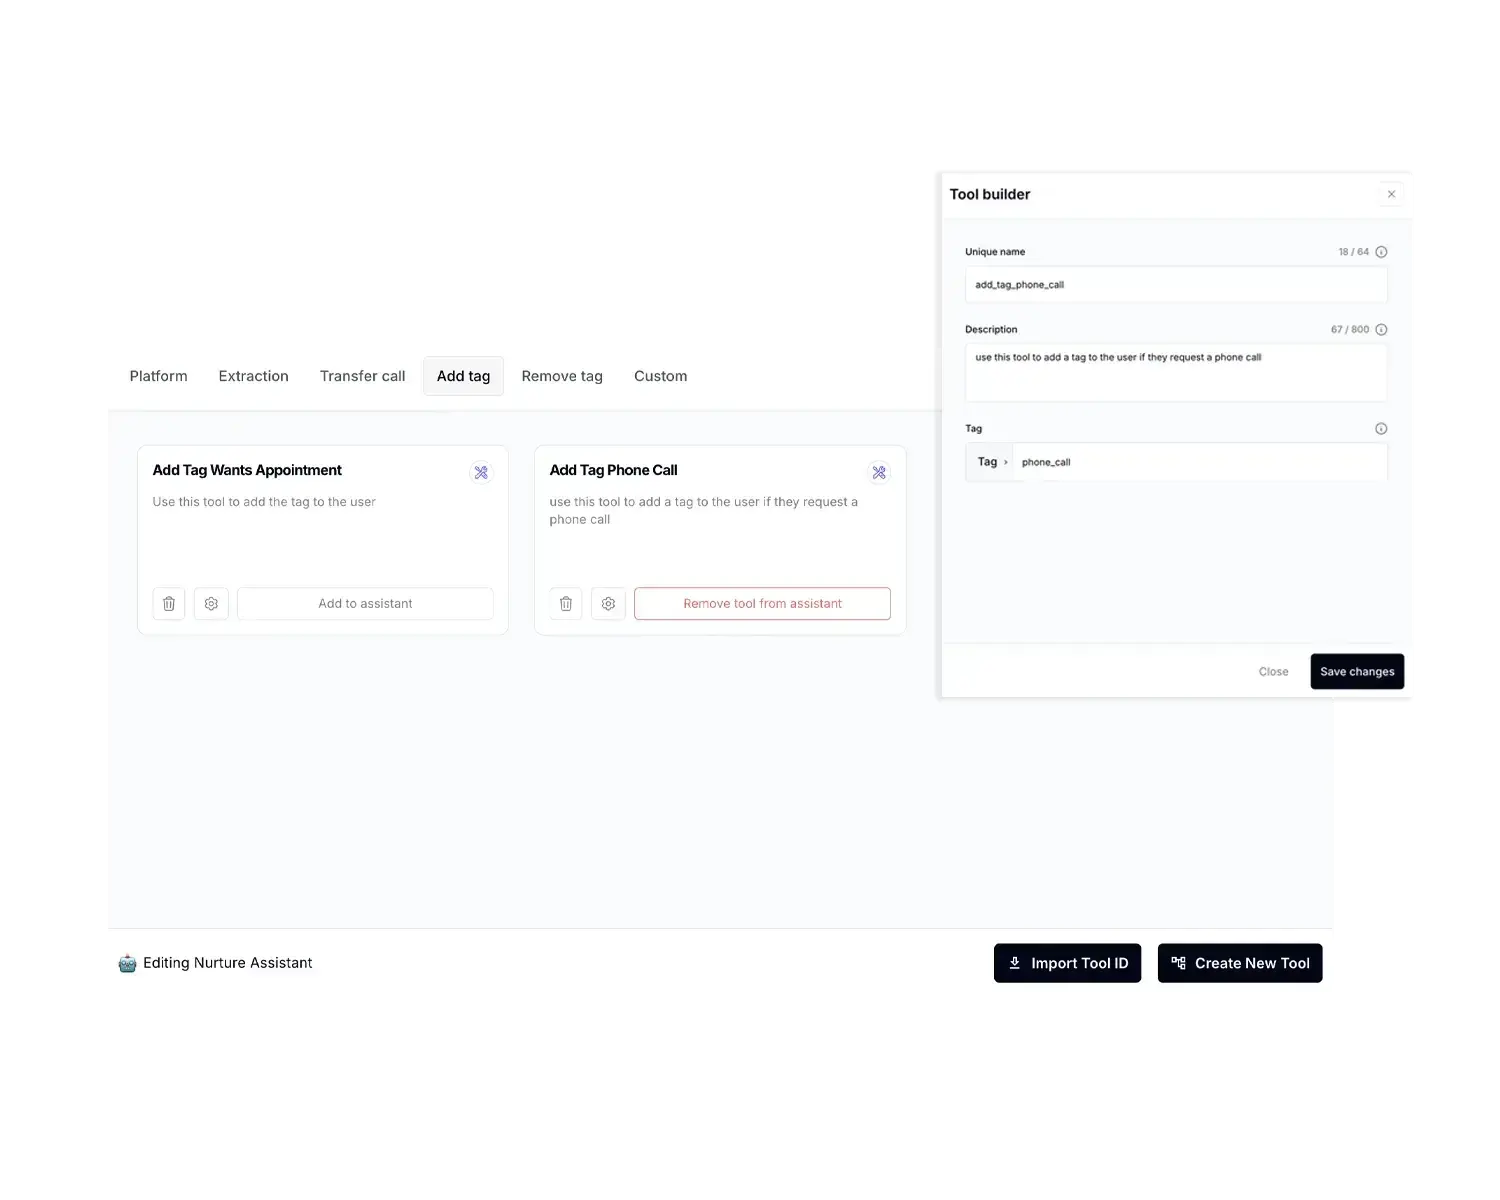Open settings gear on Wants Appointment card
This screenshot has width=1500, height=1200.
[x=211, y=604]
